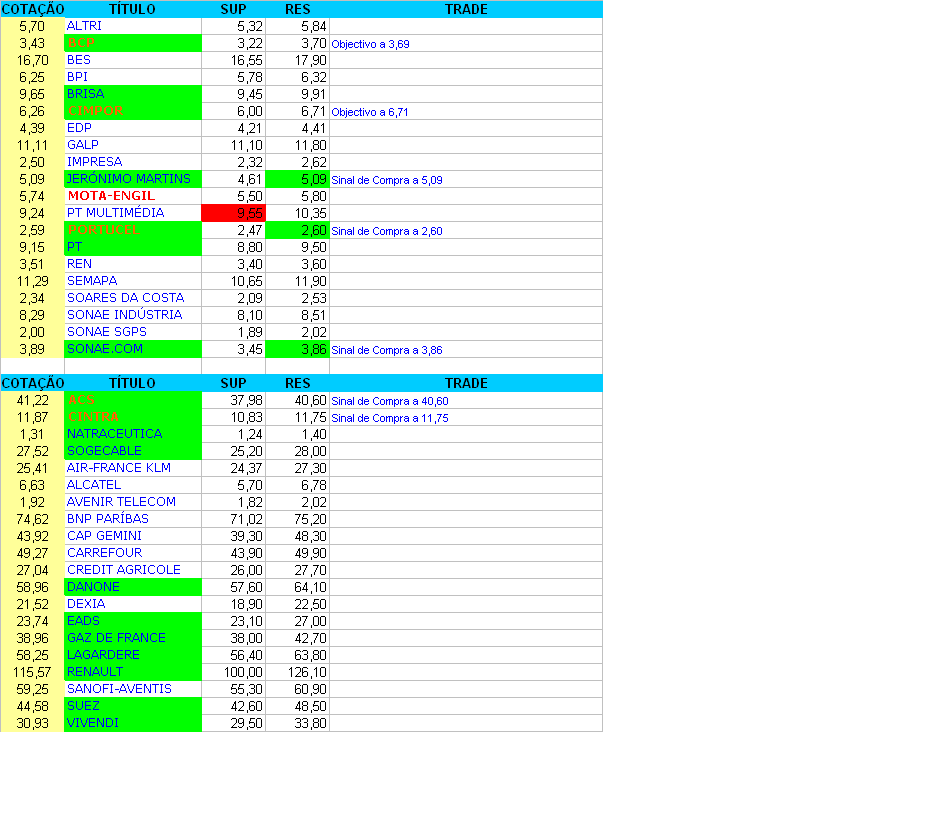Select the DANONE title cell
Image resolution: width=945 pixels, height=821 pixels.
pos(133,587)
